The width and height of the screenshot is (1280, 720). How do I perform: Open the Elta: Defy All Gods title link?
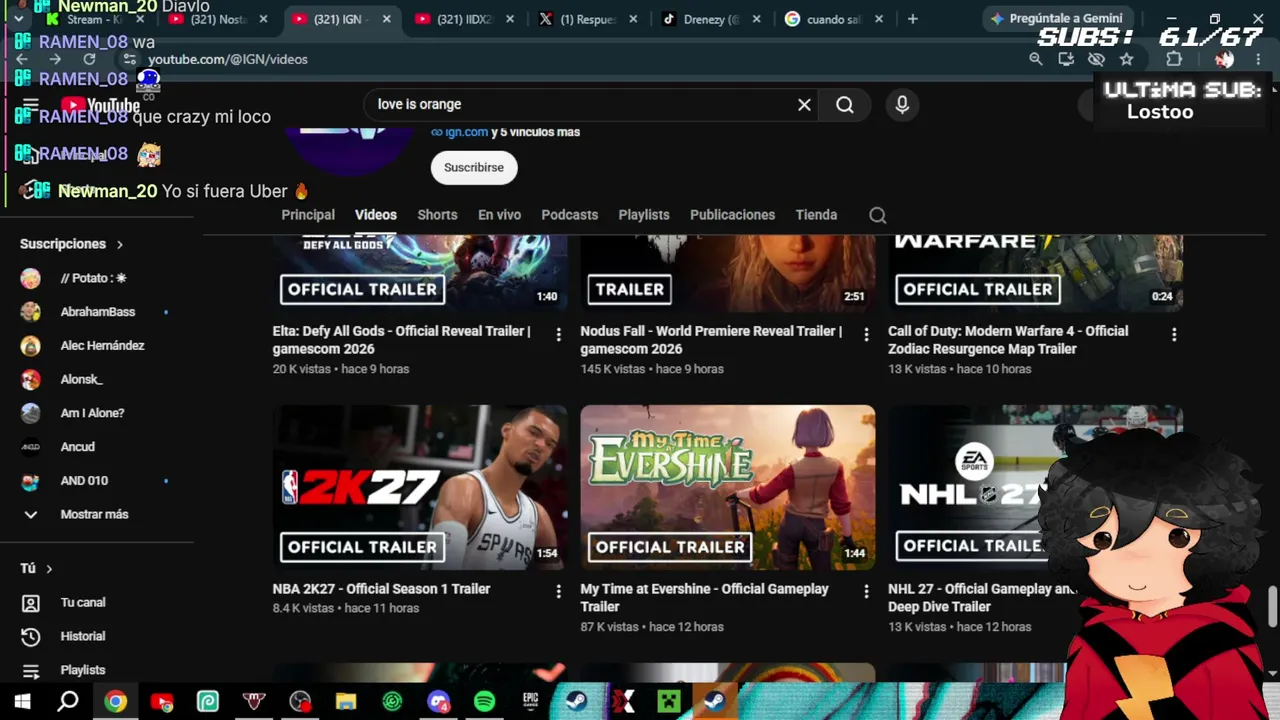[x=402, y=340]
